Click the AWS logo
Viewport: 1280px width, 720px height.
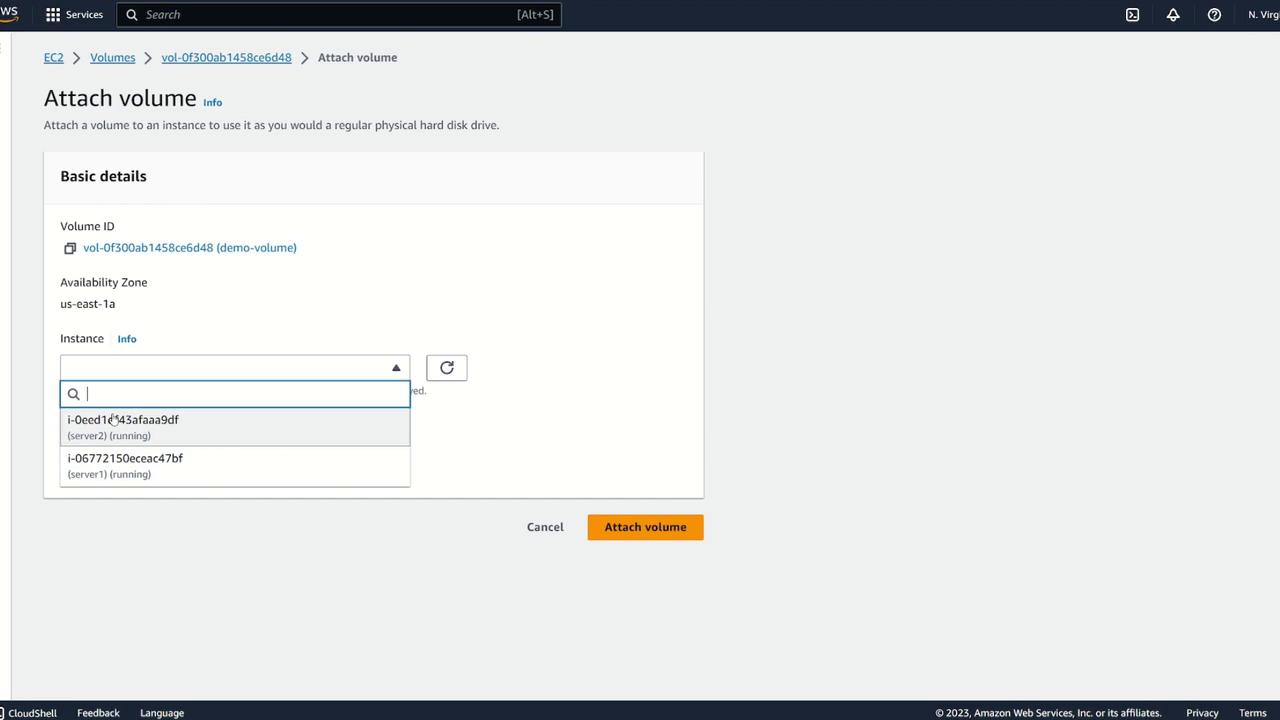click(x=9, y=14)
